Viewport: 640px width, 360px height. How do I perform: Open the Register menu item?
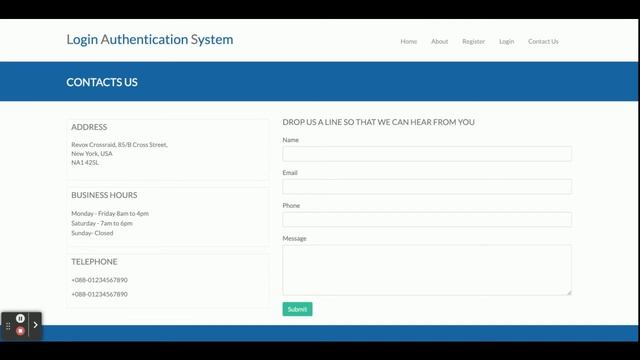click(x=473, y=41)
